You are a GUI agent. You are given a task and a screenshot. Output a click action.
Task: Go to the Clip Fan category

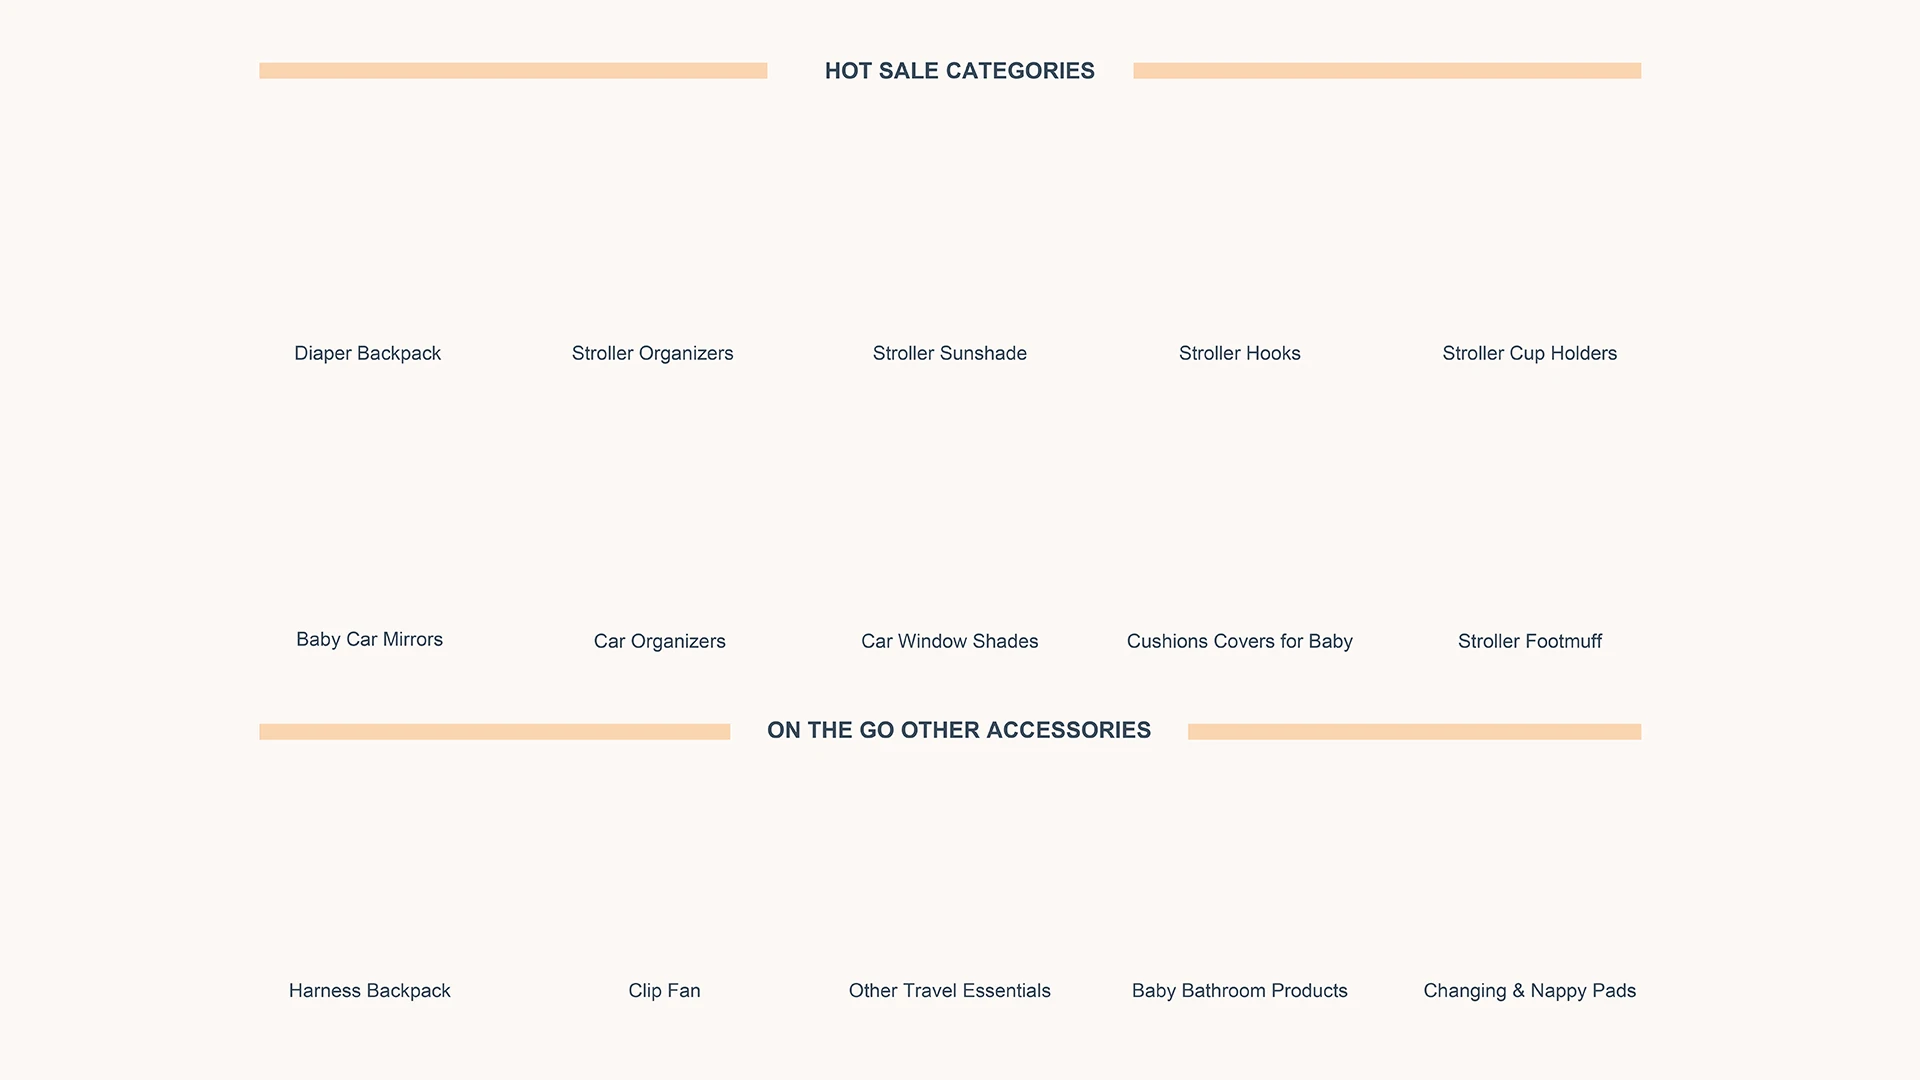click(664, 990)
